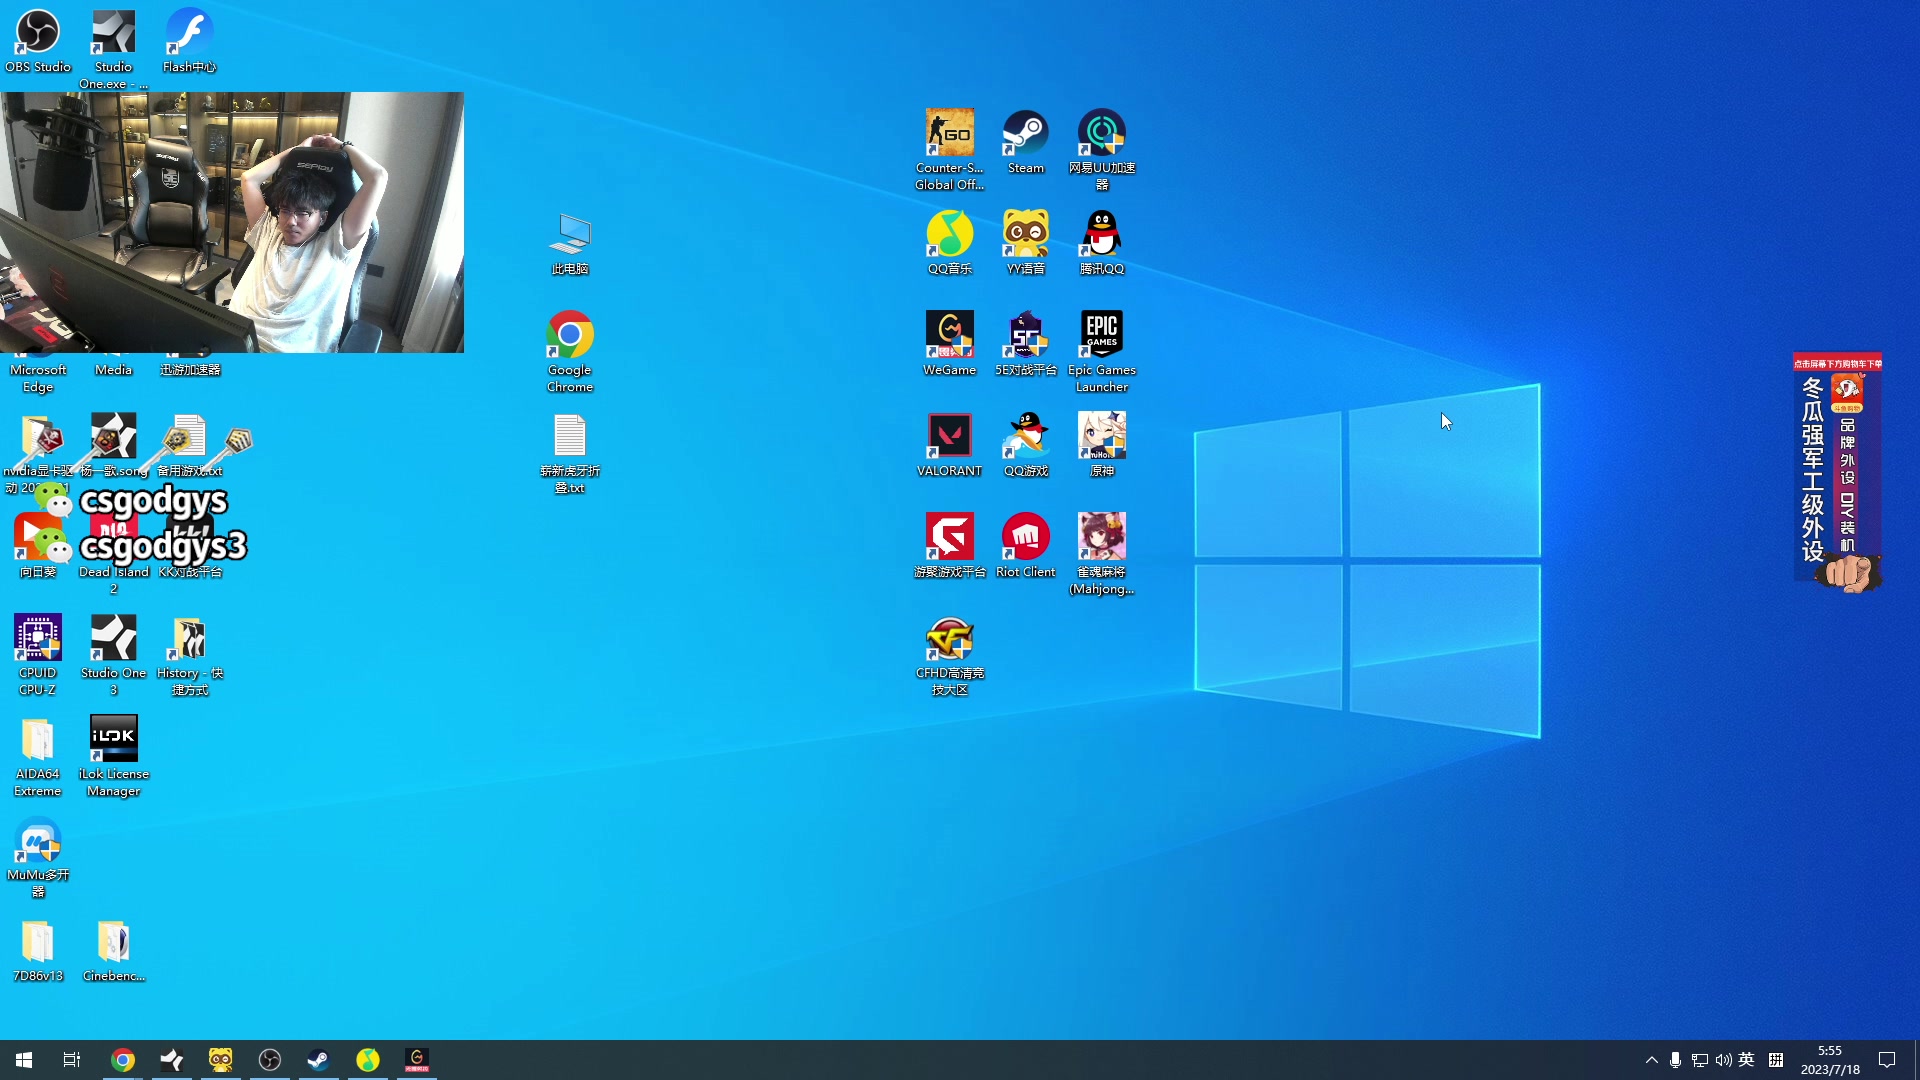The width and height of the screenshot is (1920, 1080).
Task: Click the microphone tray icon
Action: click(1676, 1060)
